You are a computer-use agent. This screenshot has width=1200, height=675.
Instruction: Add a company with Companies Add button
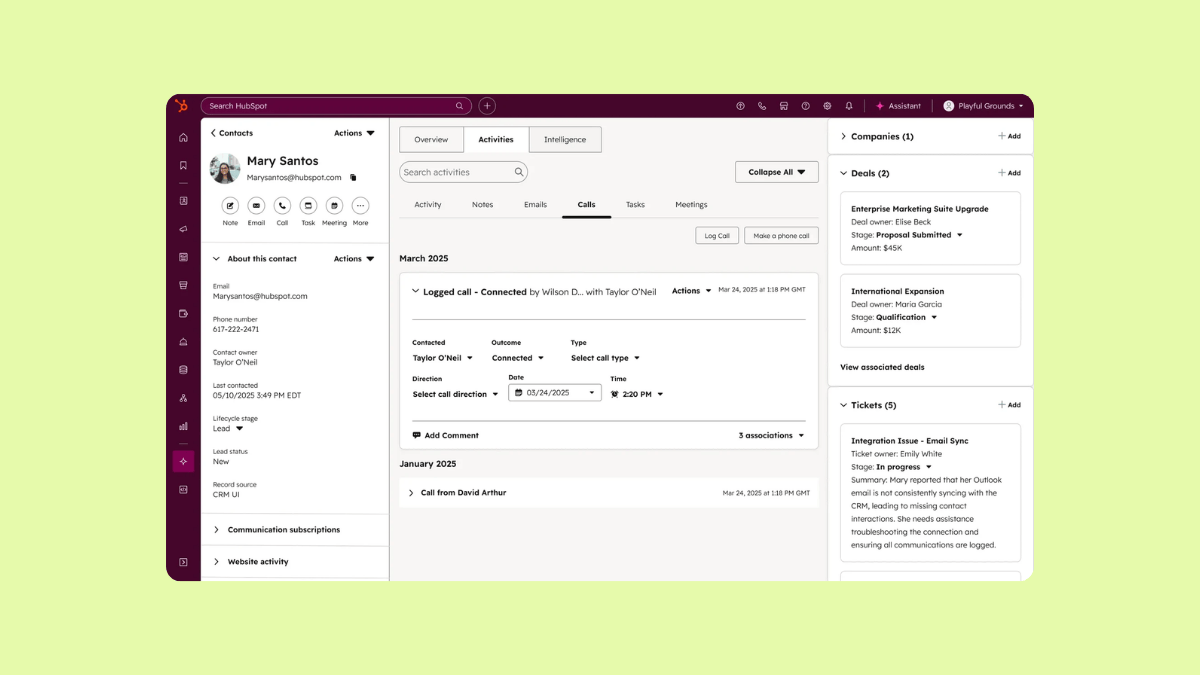1009,136
